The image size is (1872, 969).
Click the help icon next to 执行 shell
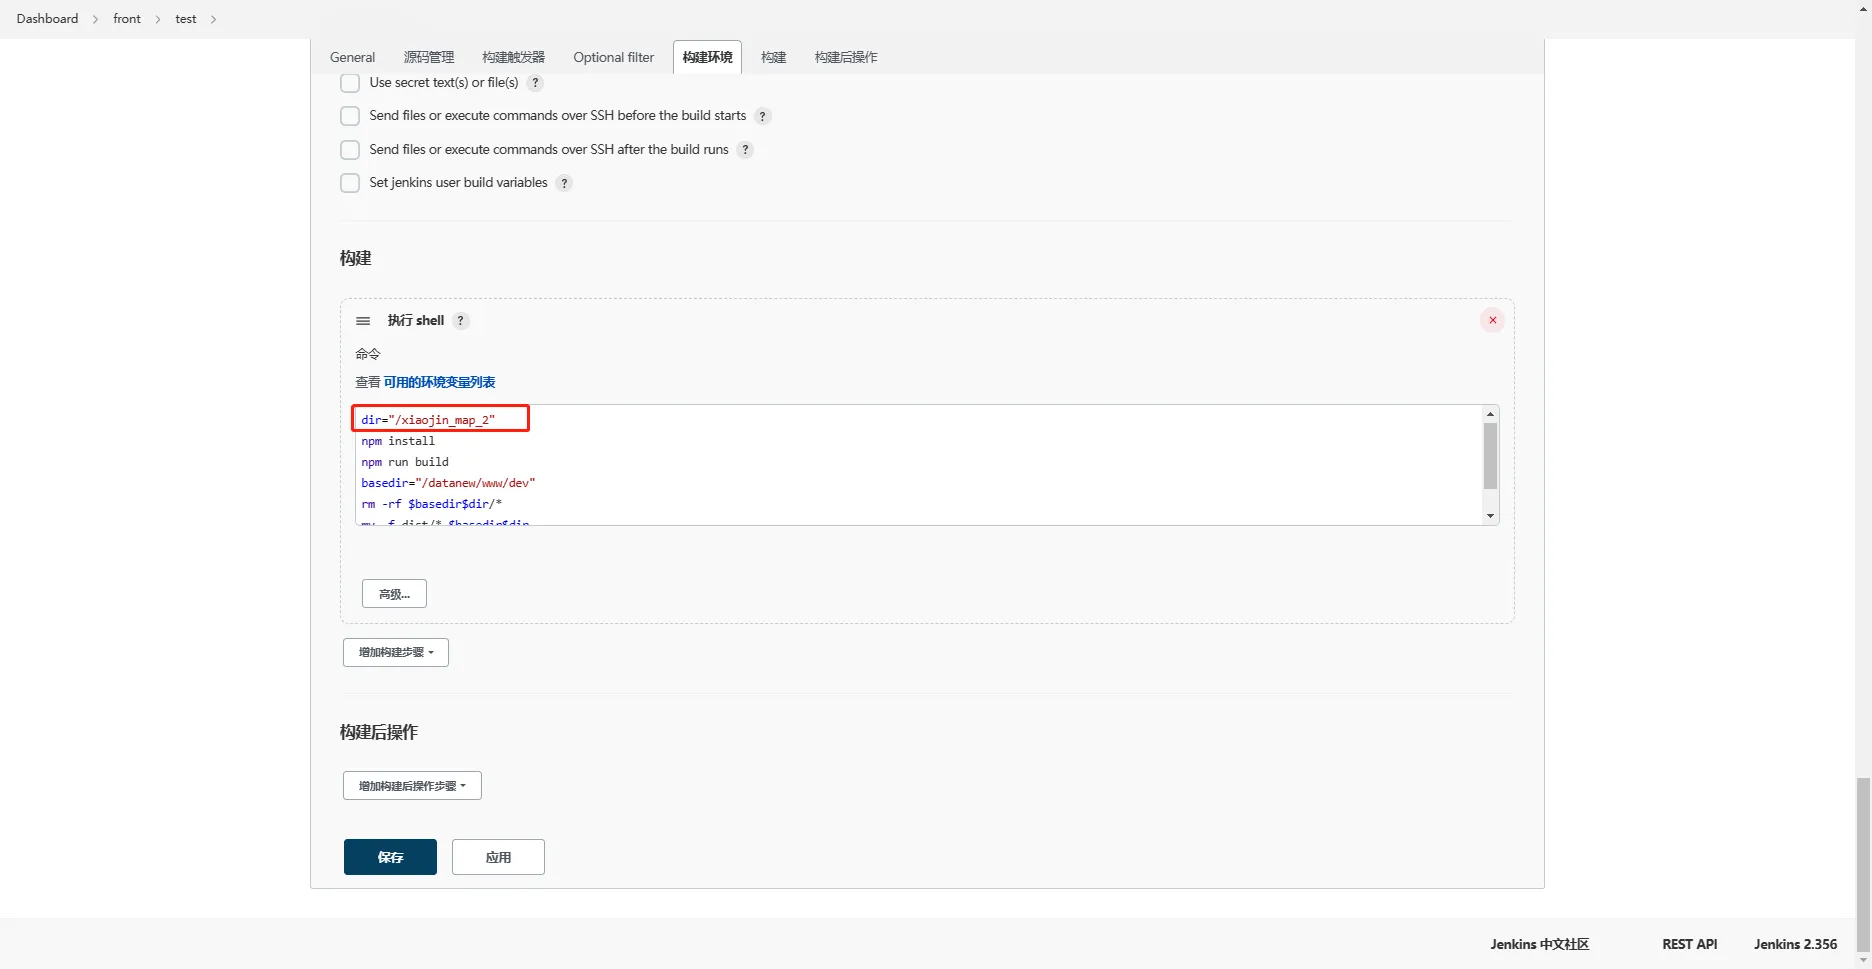click(x=461, y=321)
